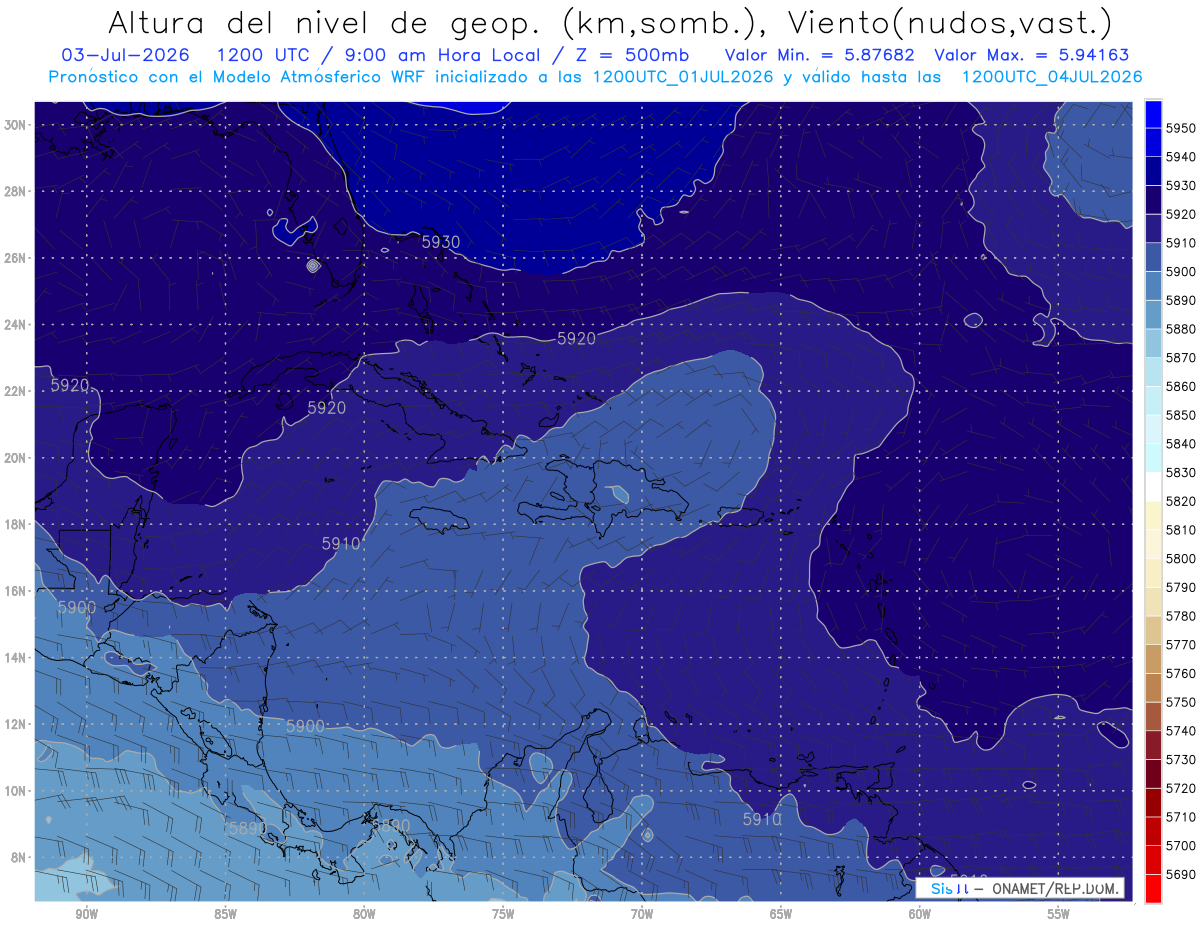This screenshot has height=927, width=1200.
Task: Click the 85W longitude axis label
Action: coord(225,914)
